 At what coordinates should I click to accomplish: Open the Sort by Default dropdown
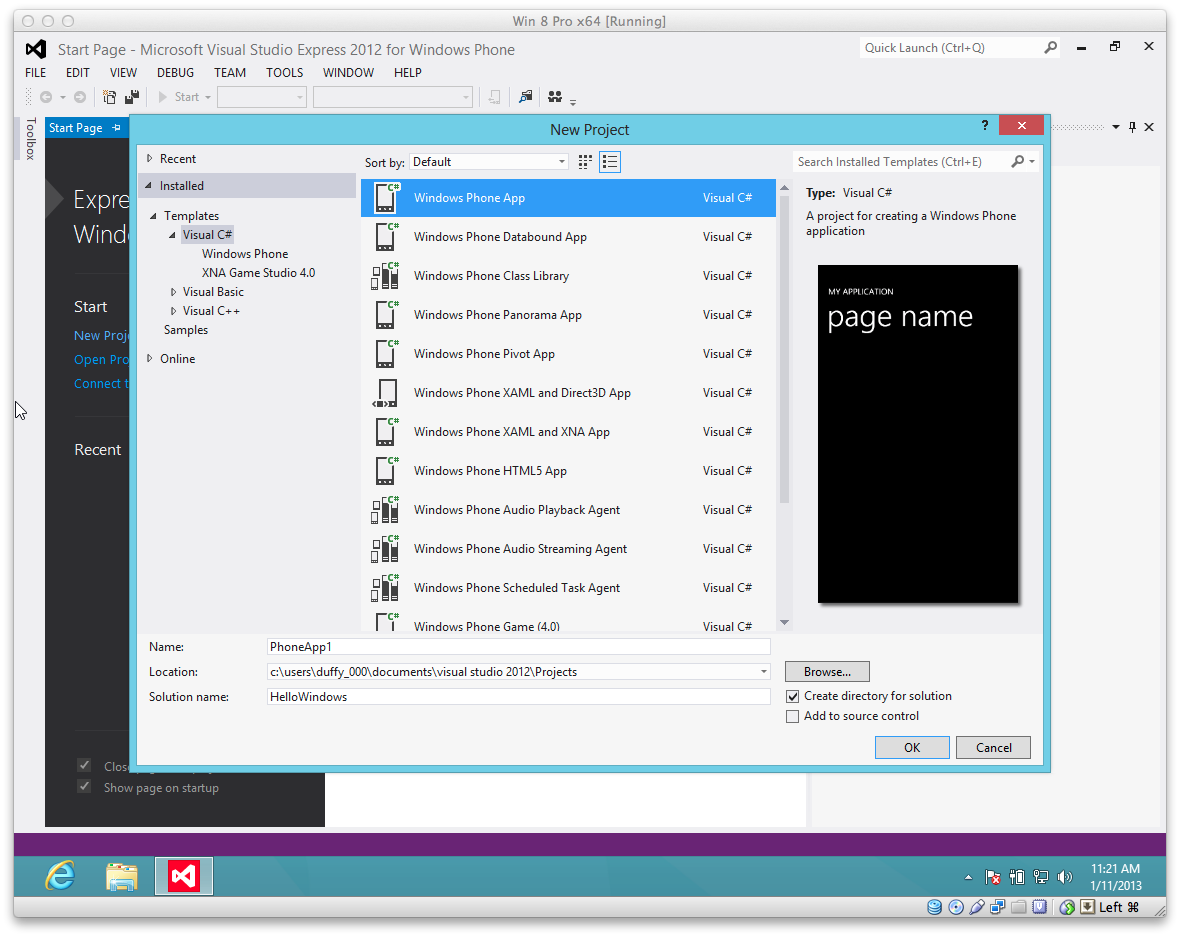tap(489, 162)
